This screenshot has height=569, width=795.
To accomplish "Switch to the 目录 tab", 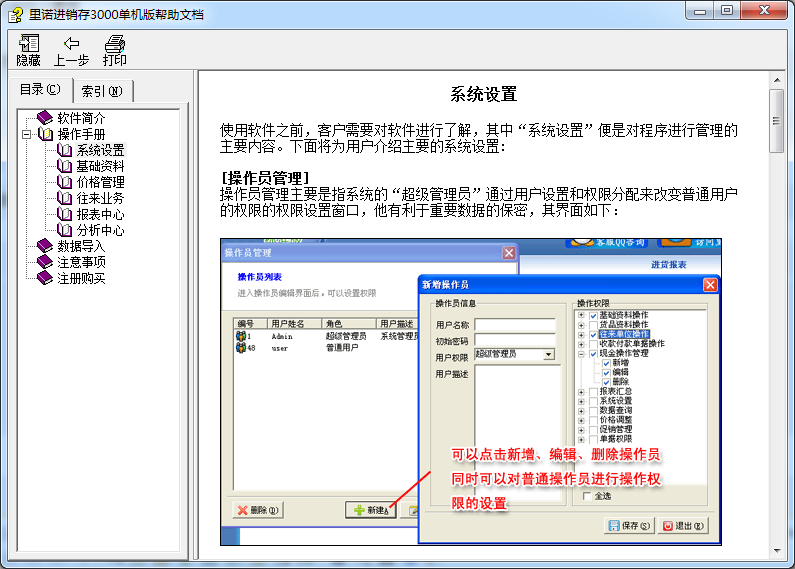I will 40,90.
